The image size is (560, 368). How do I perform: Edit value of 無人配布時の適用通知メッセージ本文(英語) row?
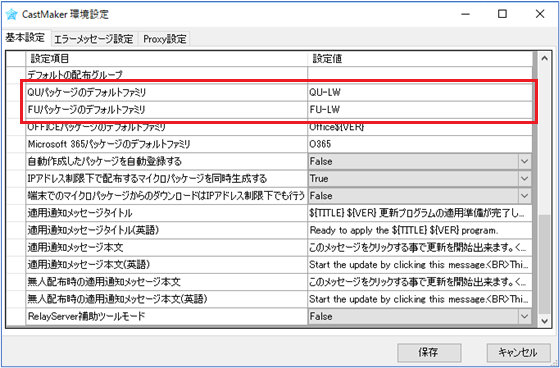pos(420,299)
